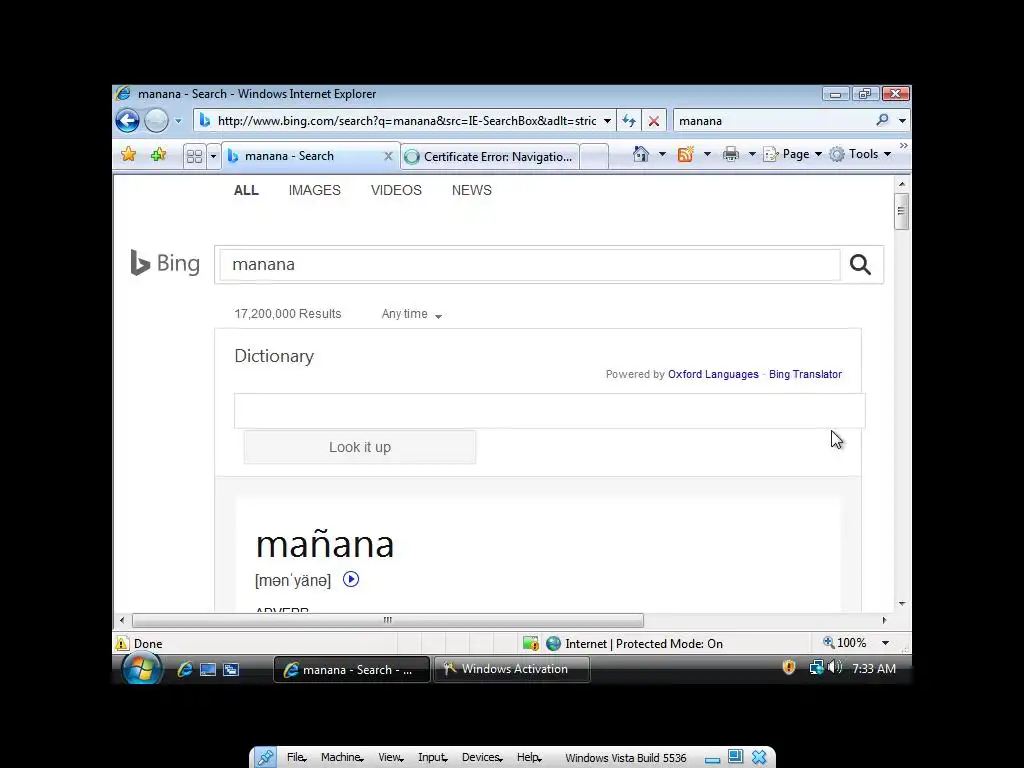Expand the tab list dropdown arrow

(213, 156)
